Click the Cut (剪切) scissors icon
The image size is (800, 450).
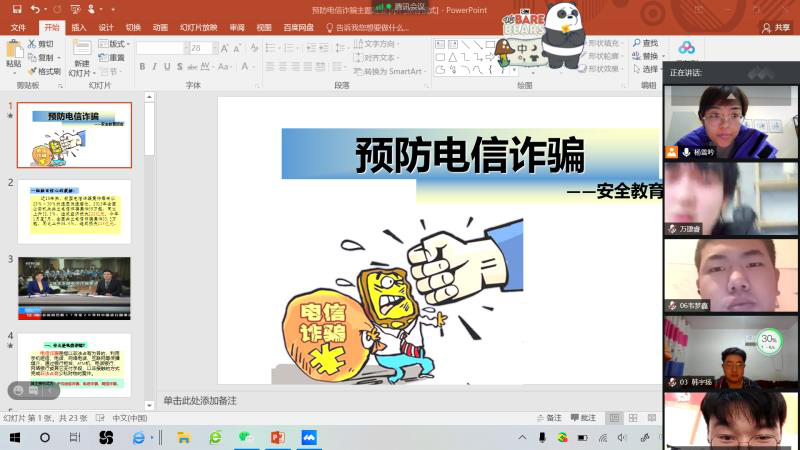[x=40, y=44]
